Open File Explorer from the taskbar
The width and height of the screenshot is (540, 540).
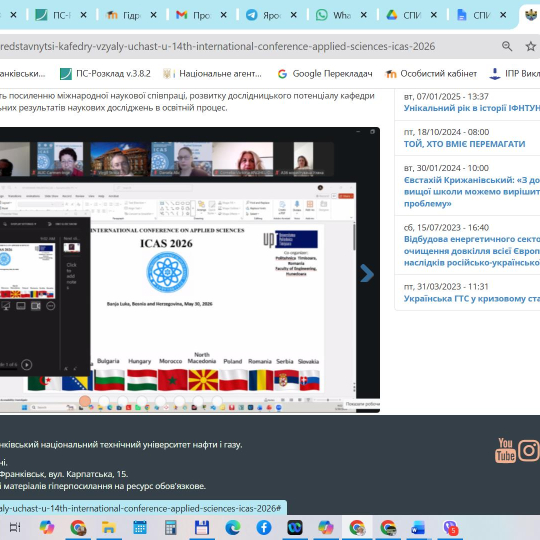pos(108,527)
